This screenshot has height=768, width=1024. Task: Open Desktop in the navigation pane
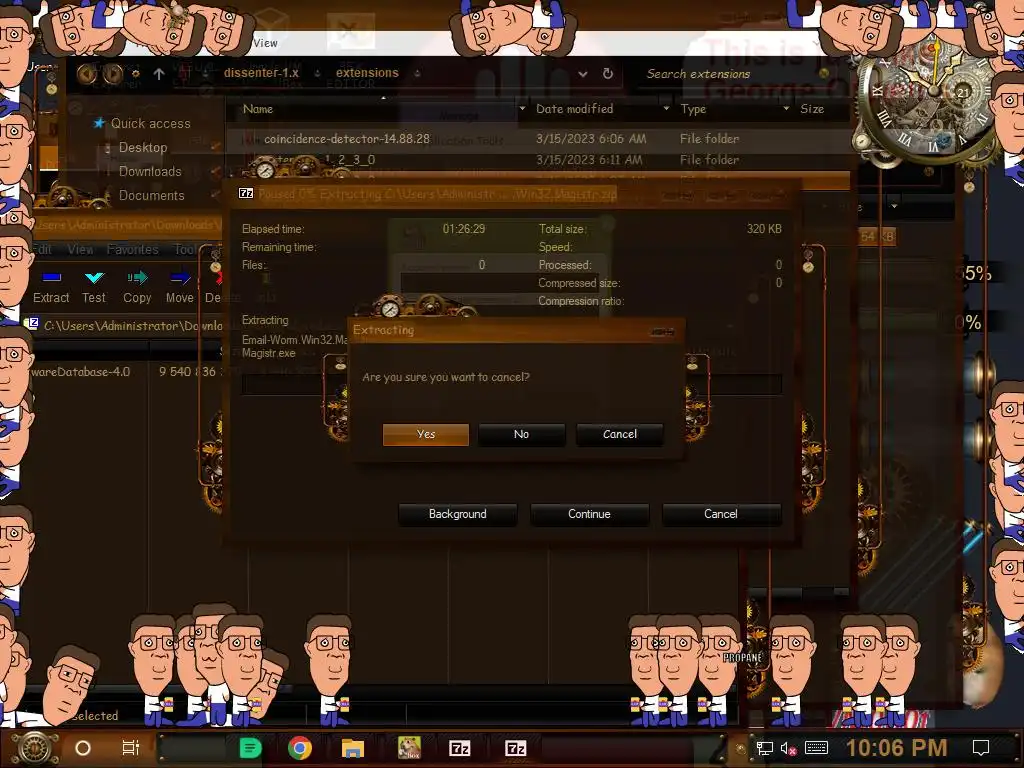[143, 148]
